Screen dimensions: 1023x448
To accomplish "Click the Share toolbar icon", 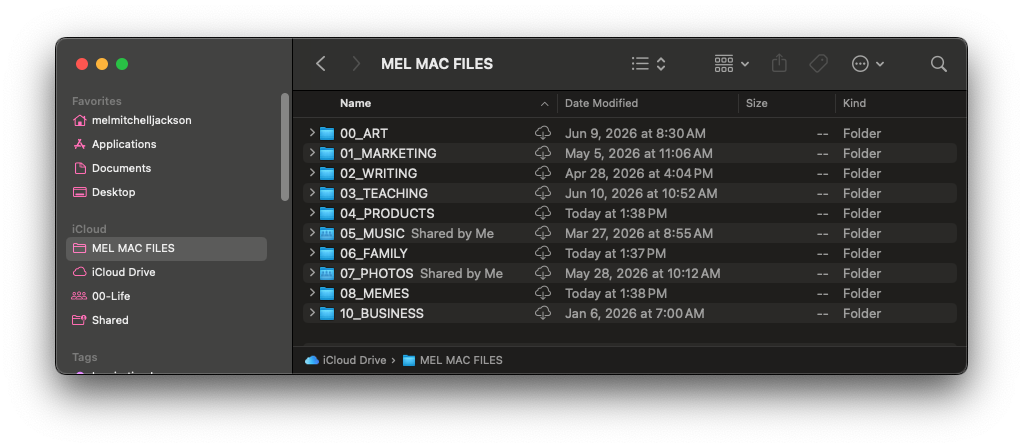I will (x=779, y=63).
